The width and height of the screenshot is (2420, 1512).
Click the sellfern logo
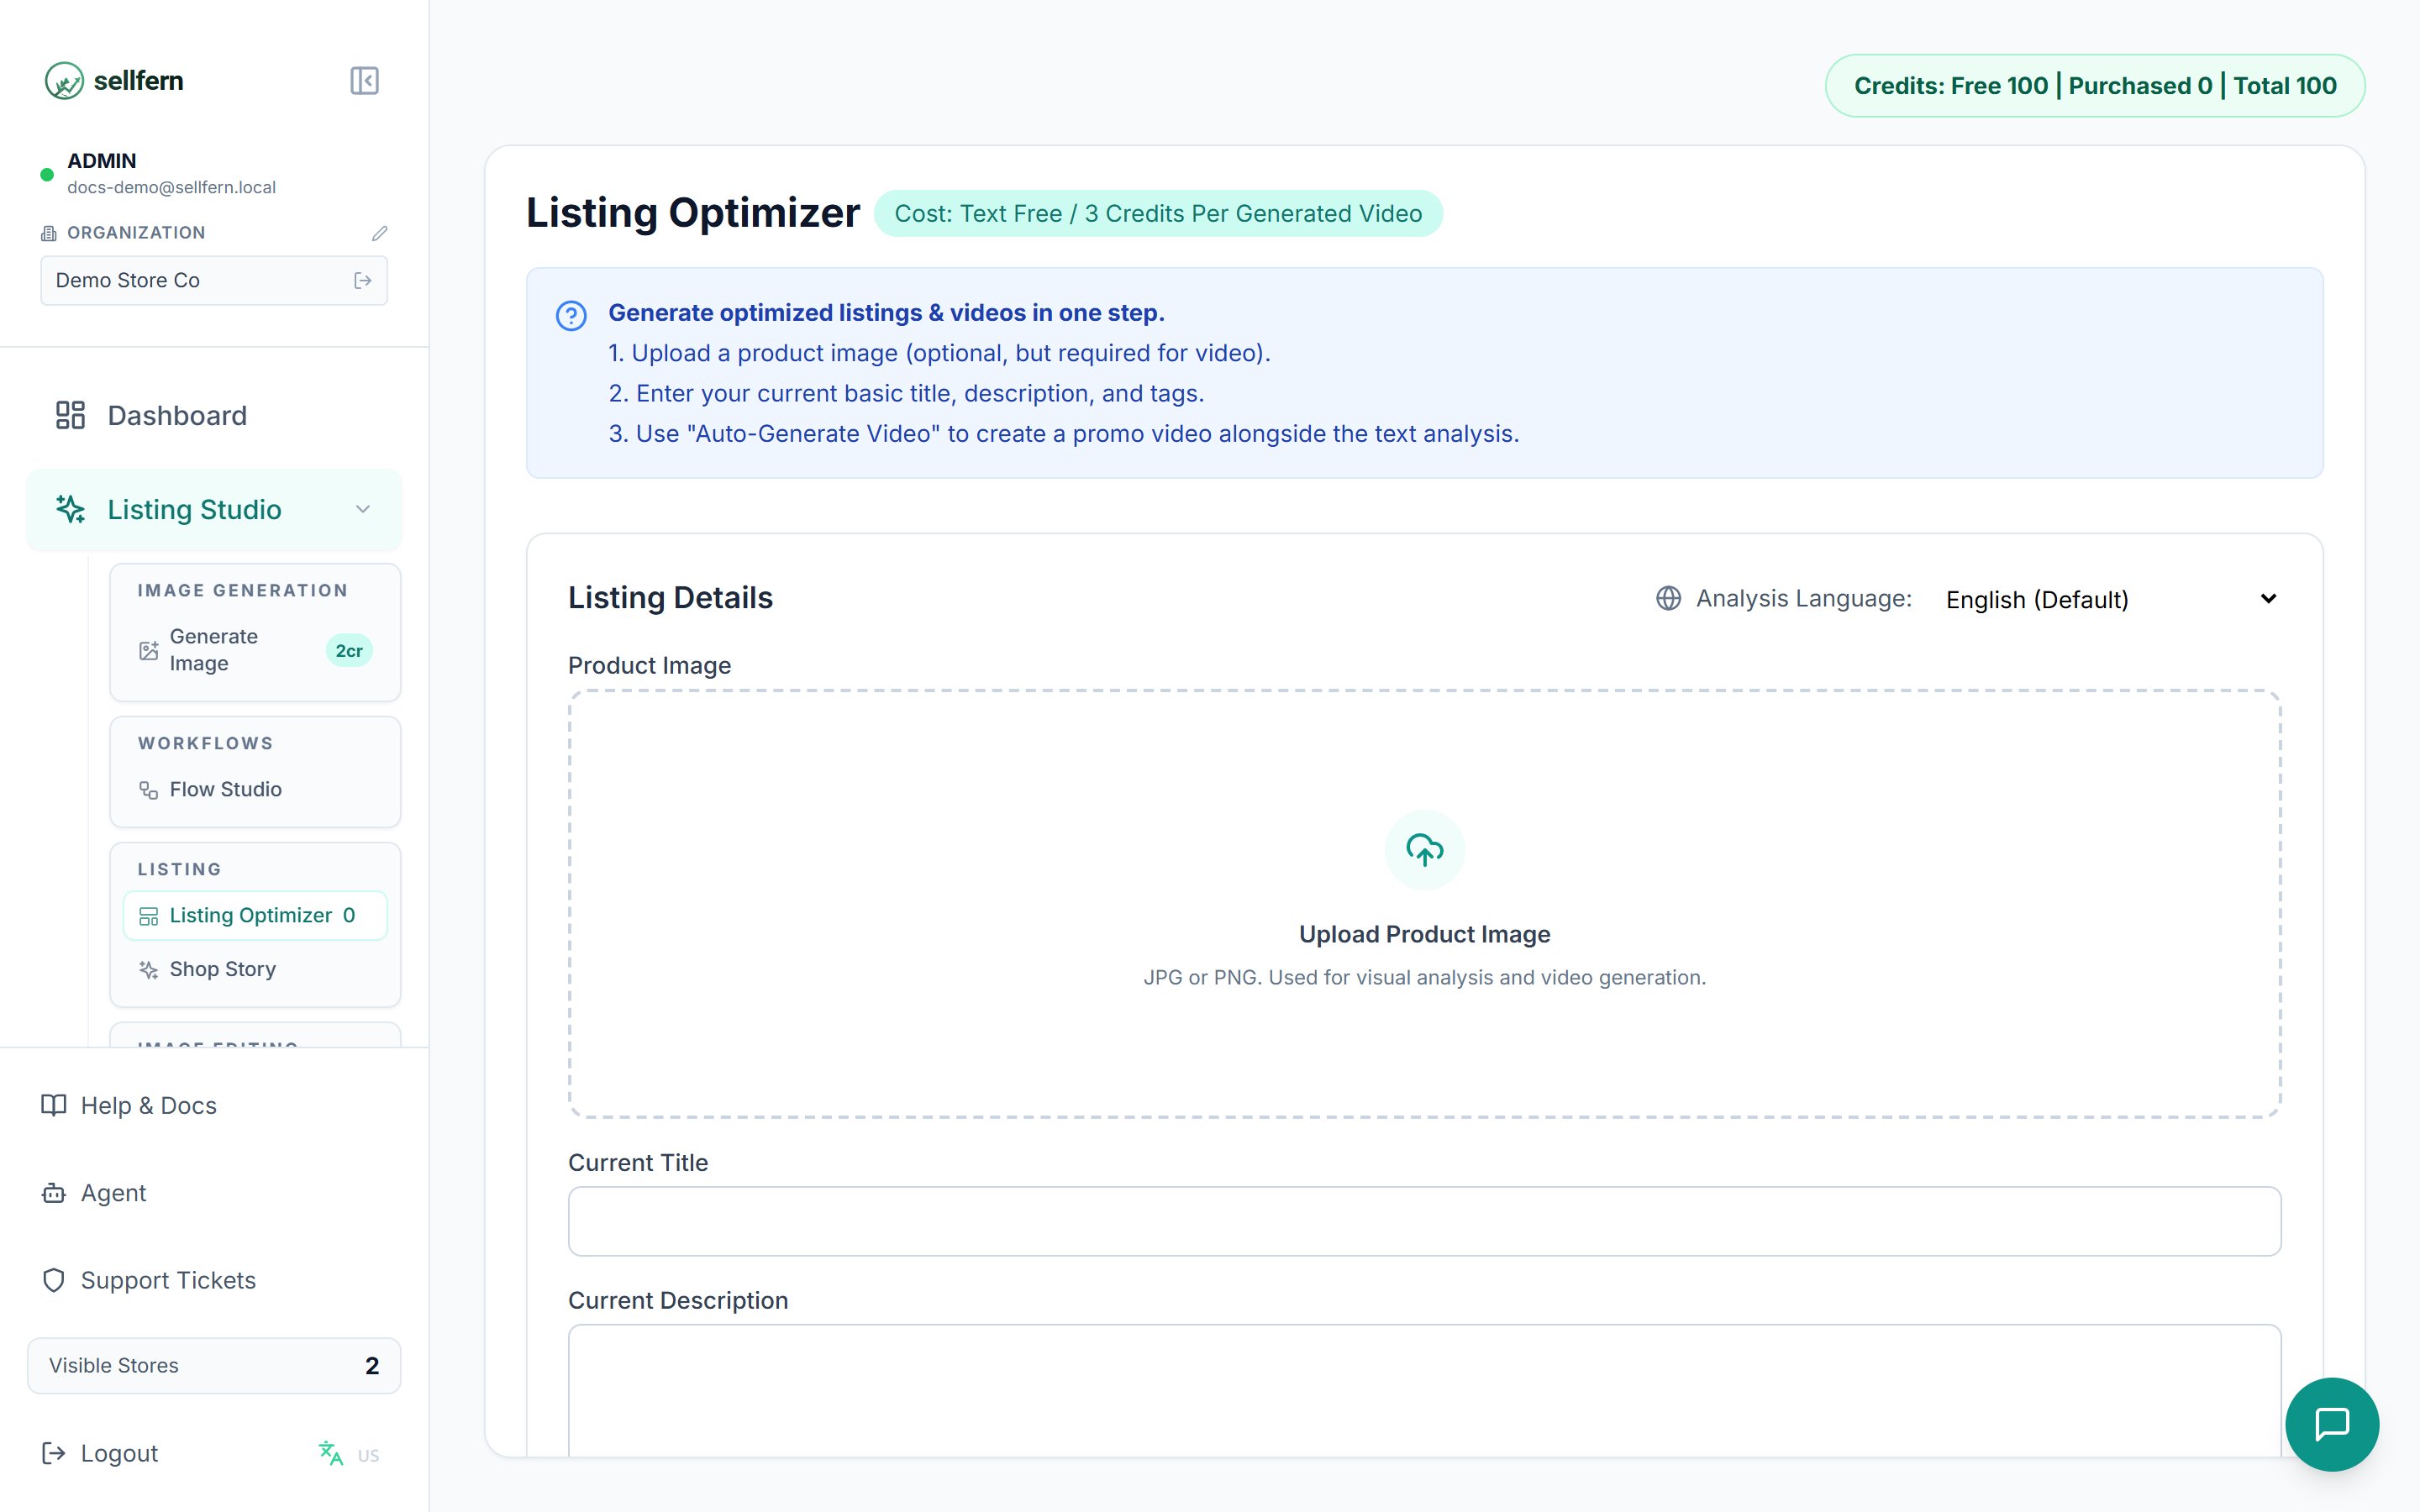tap(114, 80)
